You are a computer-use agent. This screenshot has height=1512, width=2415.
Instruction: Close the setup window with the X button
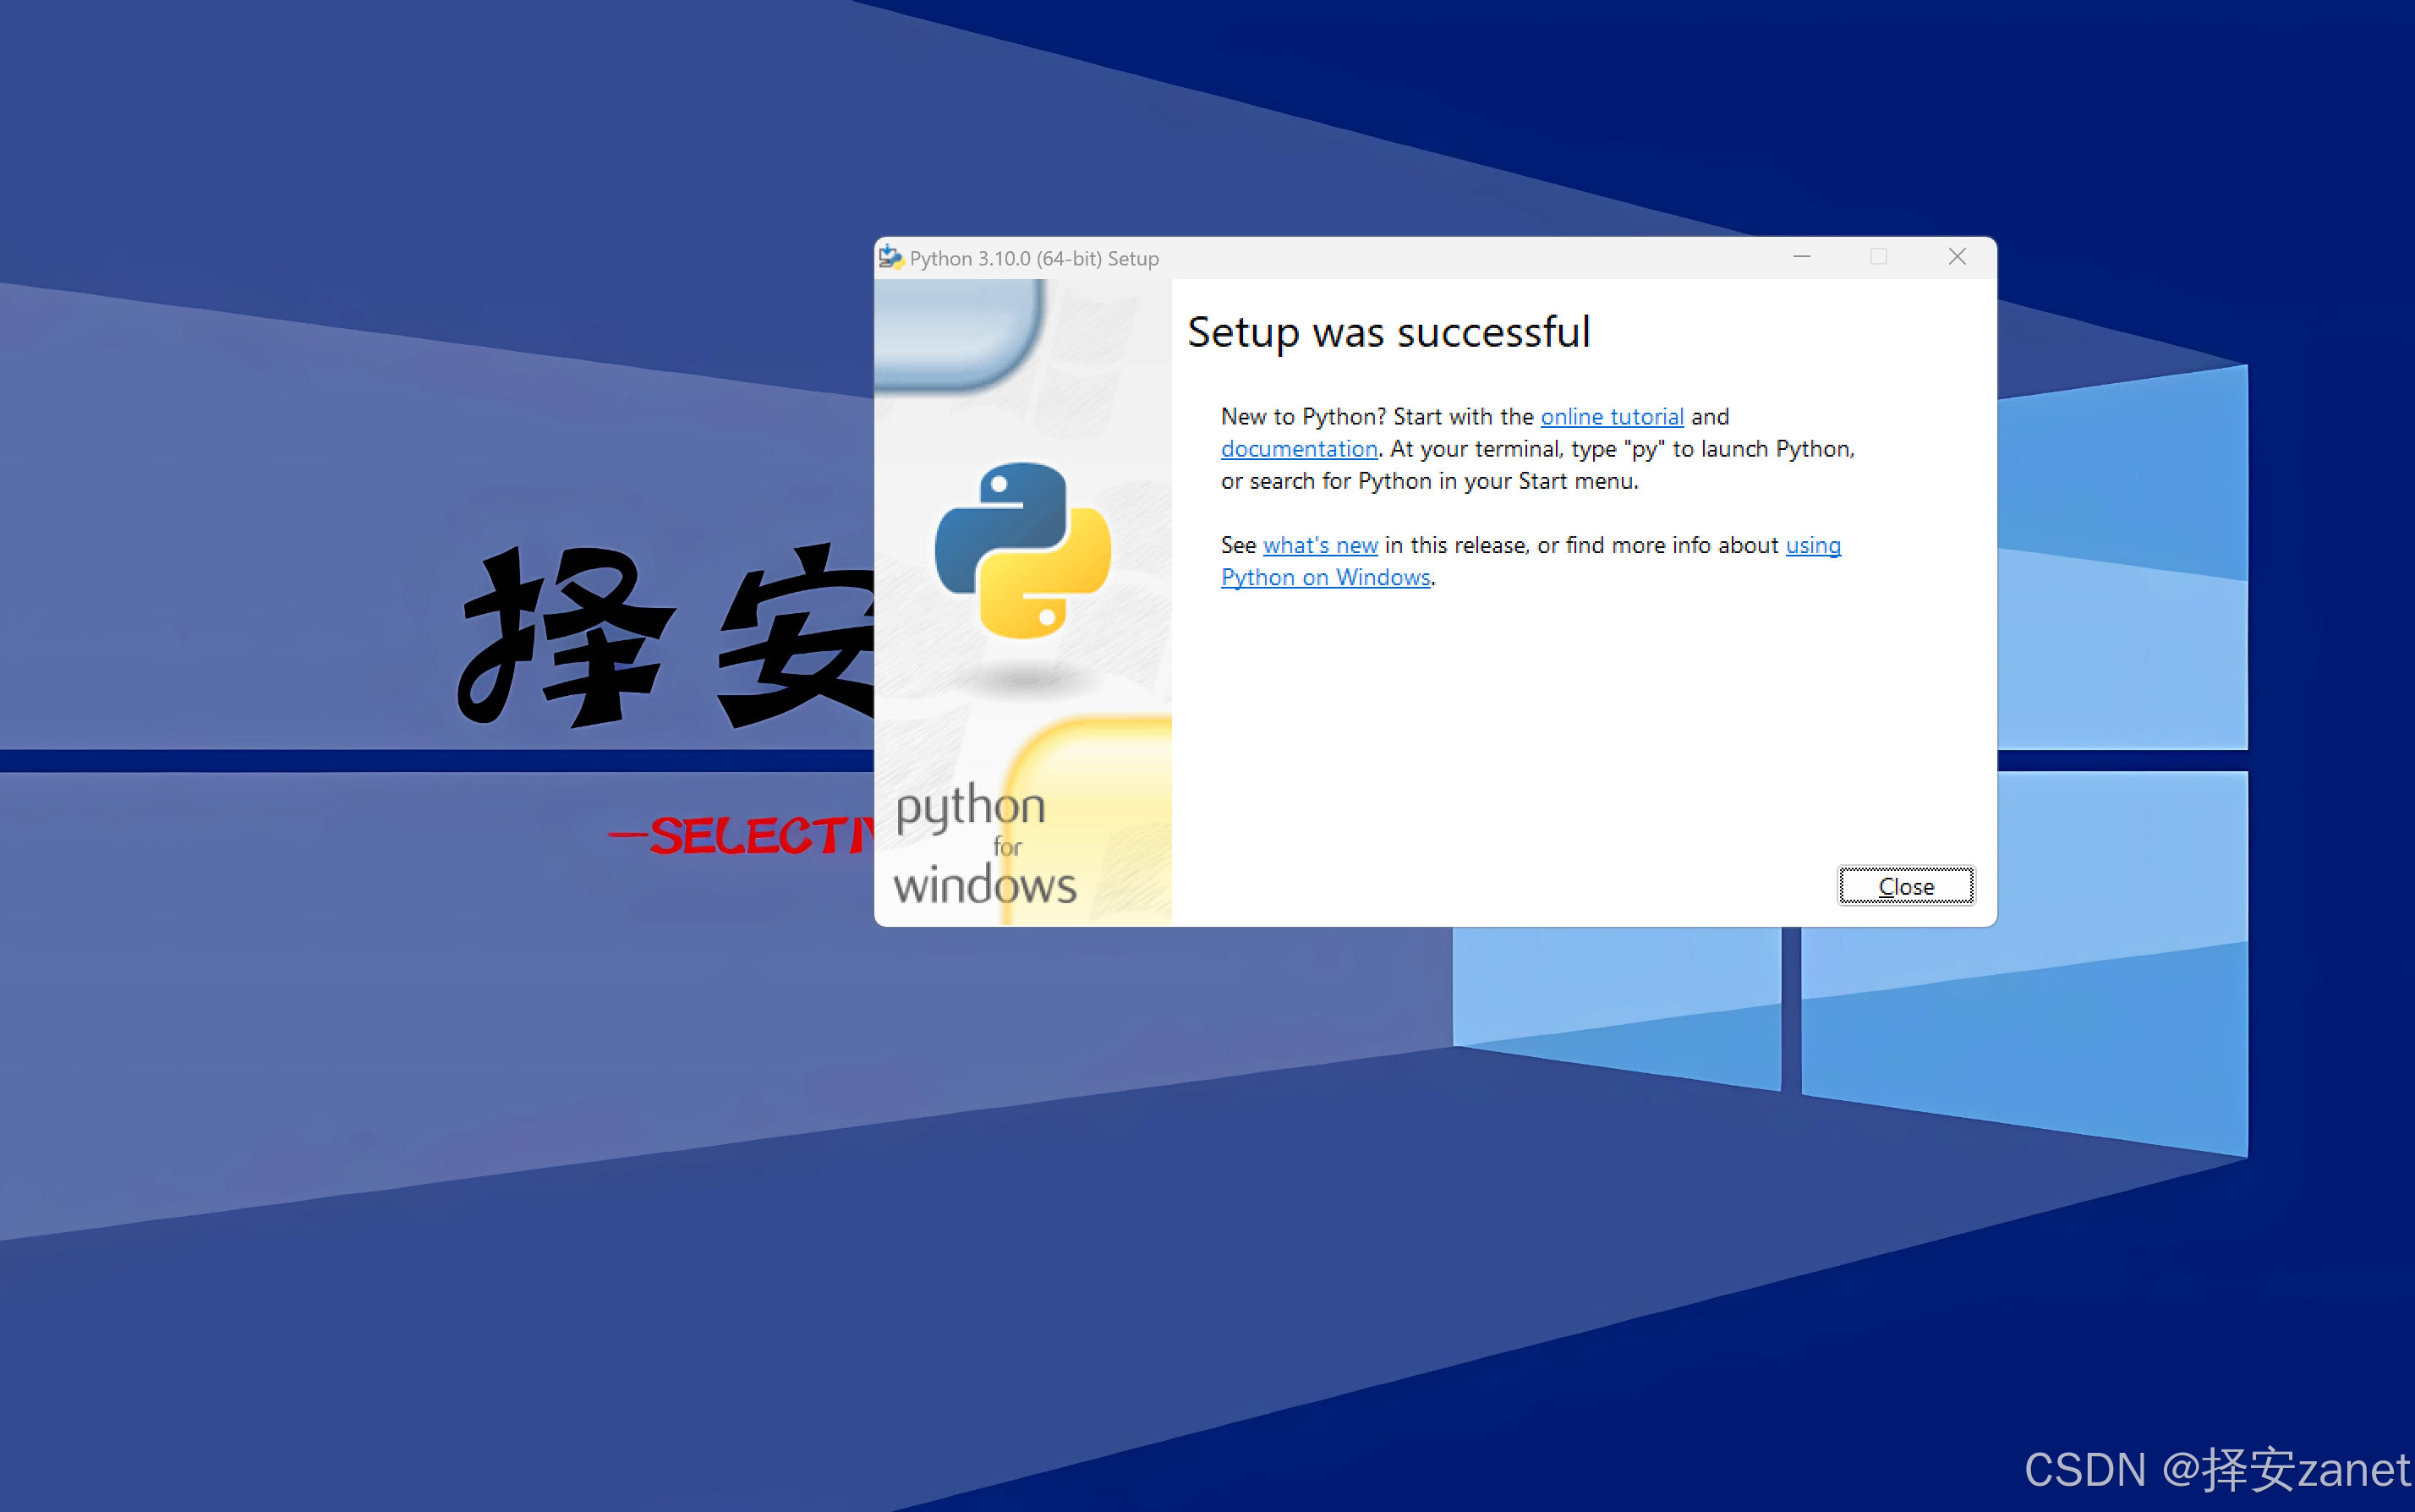tap(1957, 257)
